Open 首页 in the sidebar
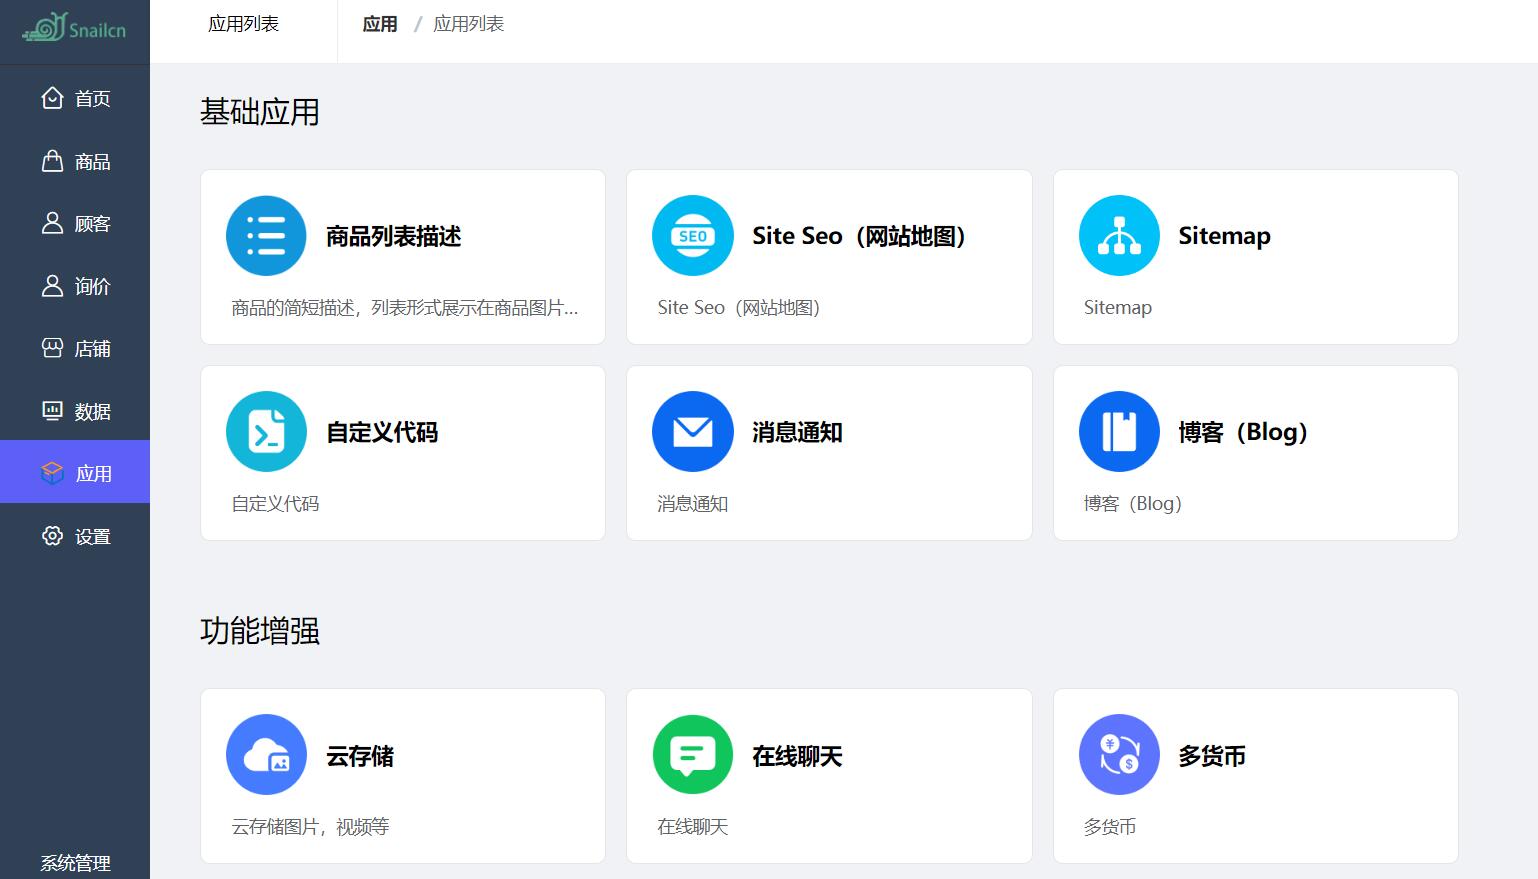The width and height of the screenshot is (1538, 879). click(75, 98)
